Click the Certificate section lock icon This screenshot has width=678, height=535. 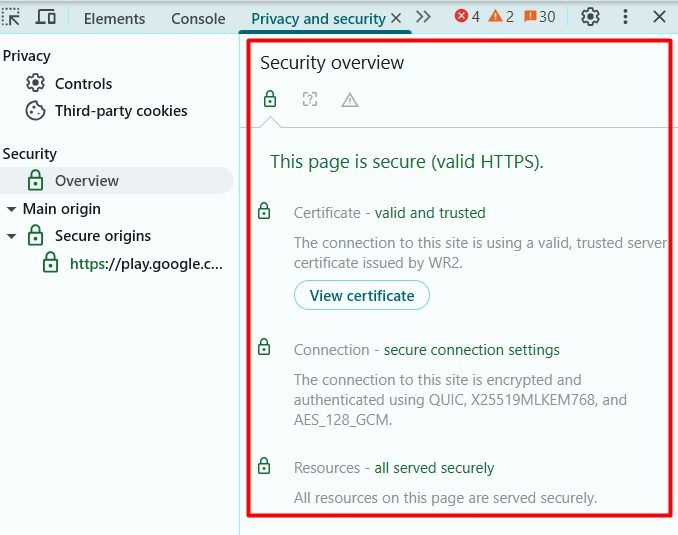pyautogui.click(x=264, y=211)
